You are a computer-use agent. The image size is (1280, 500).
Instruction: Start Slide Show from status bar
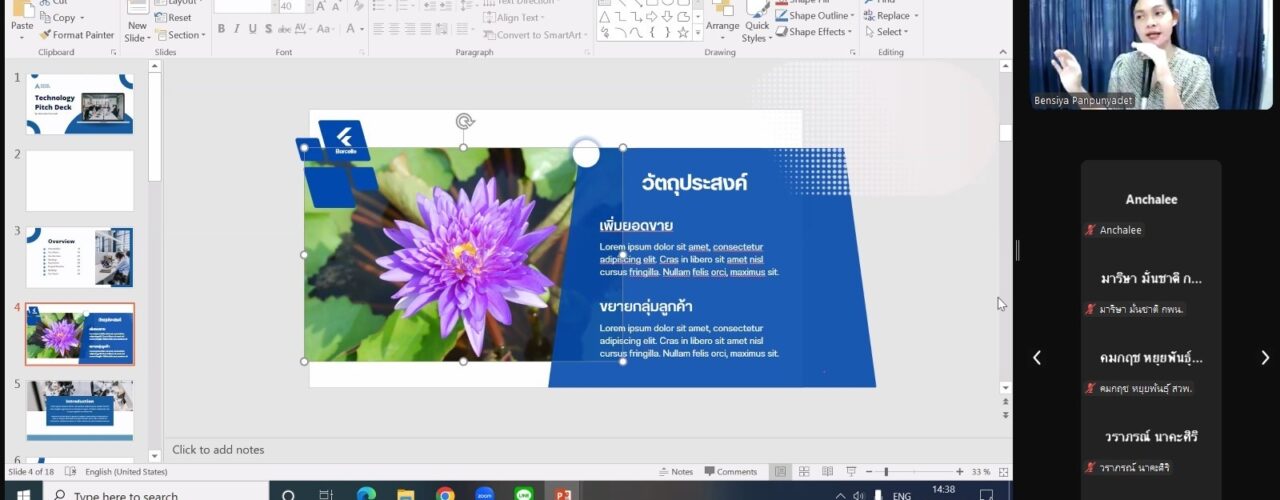click(851, 472)
